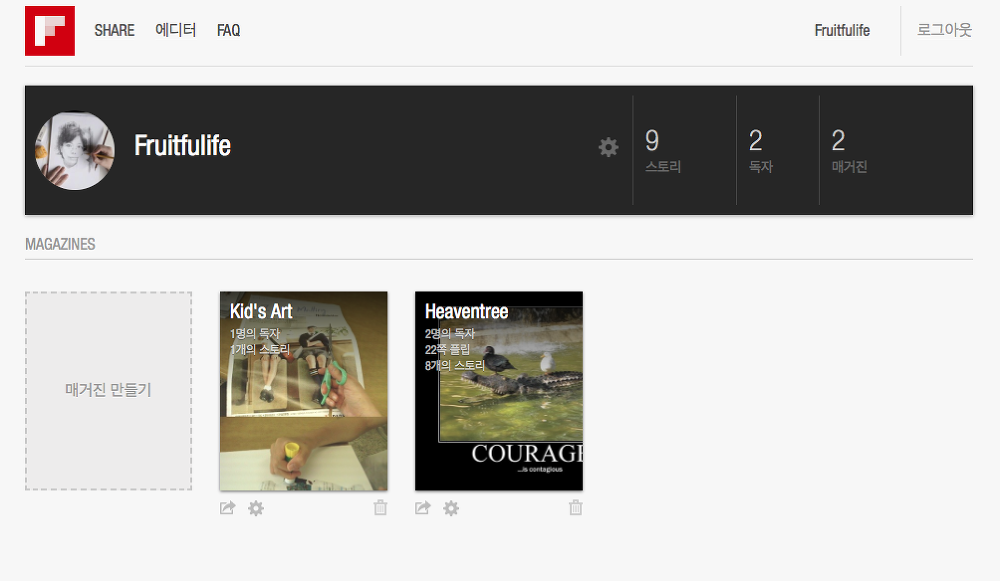The height and width of the screenshot is (581, 1000).
Task: View the 2 독자 readers count
Action: 760,151
